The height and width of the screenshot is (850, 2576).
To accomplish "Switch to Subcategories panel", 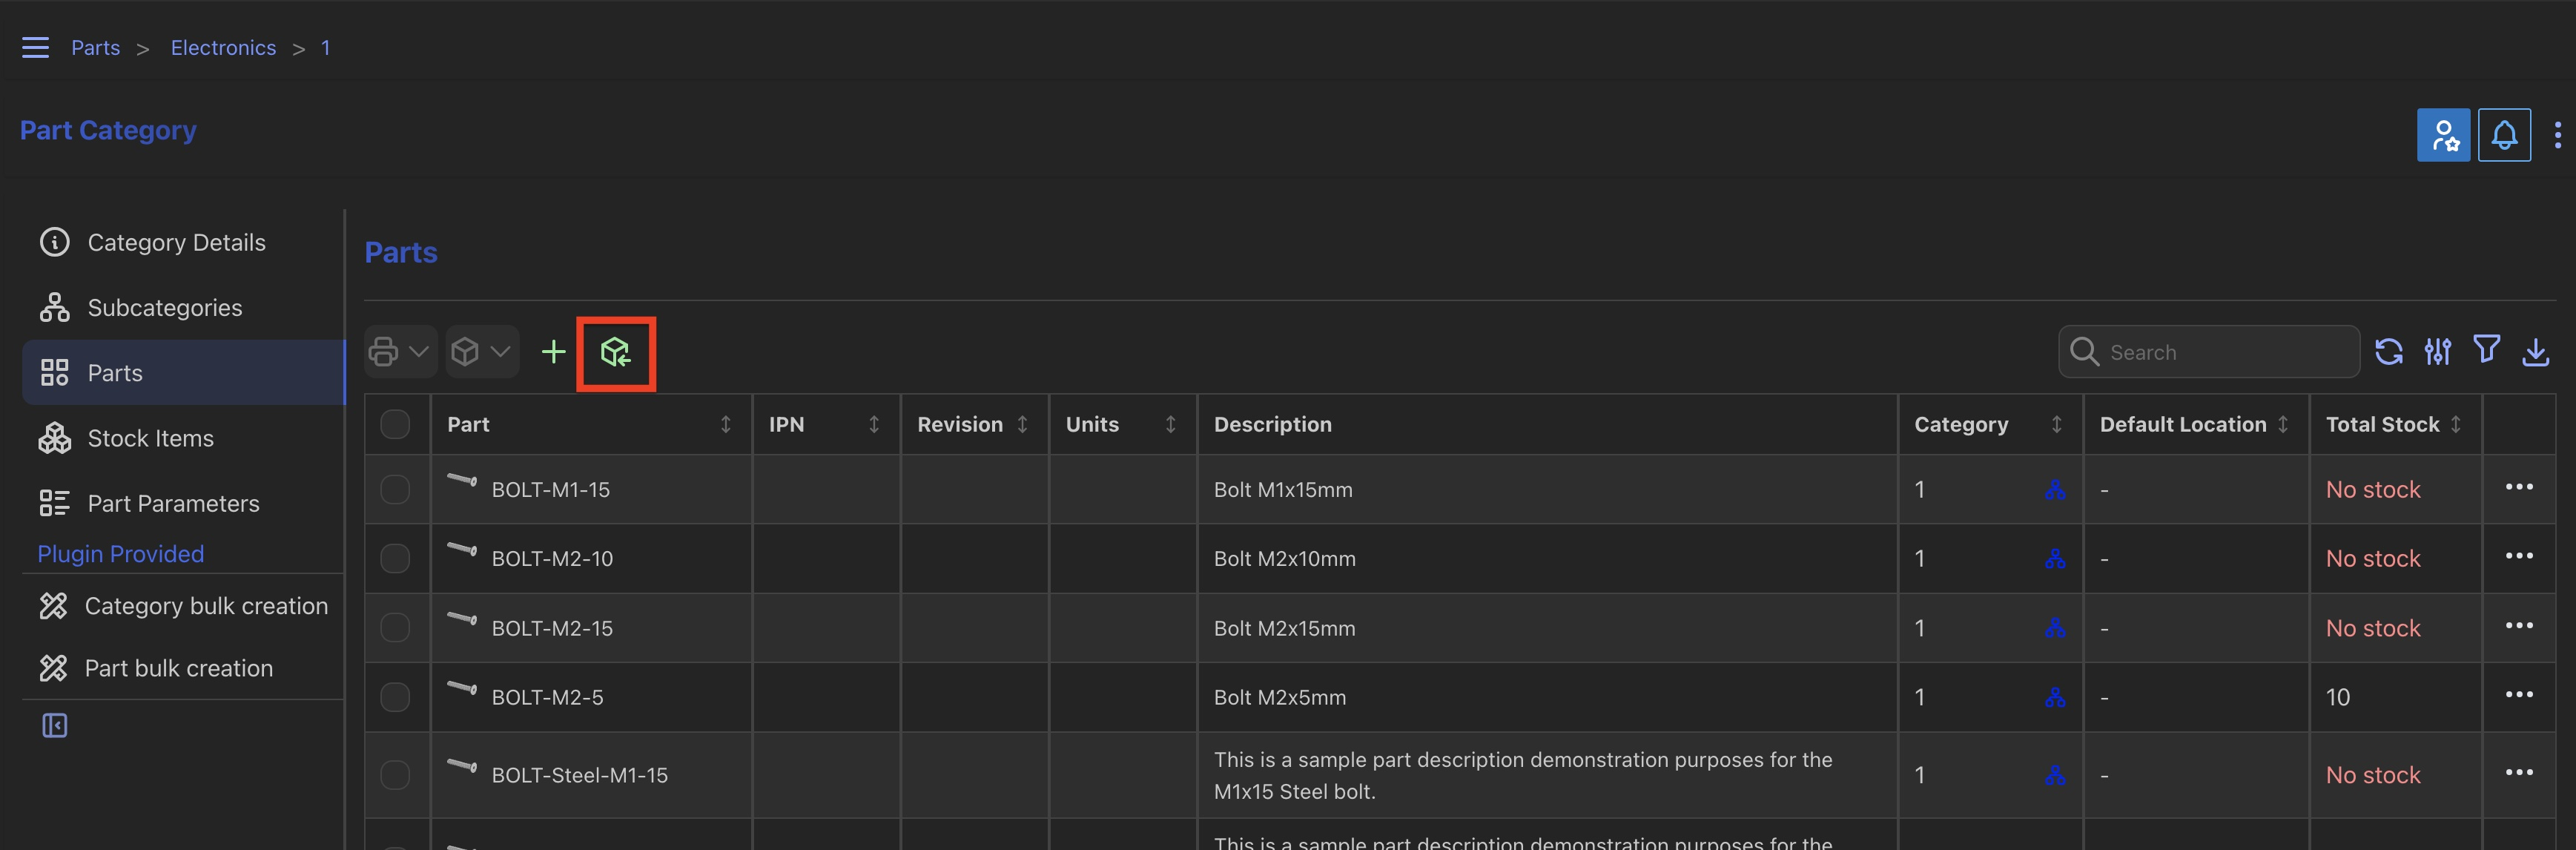I will tap(164, 308).
